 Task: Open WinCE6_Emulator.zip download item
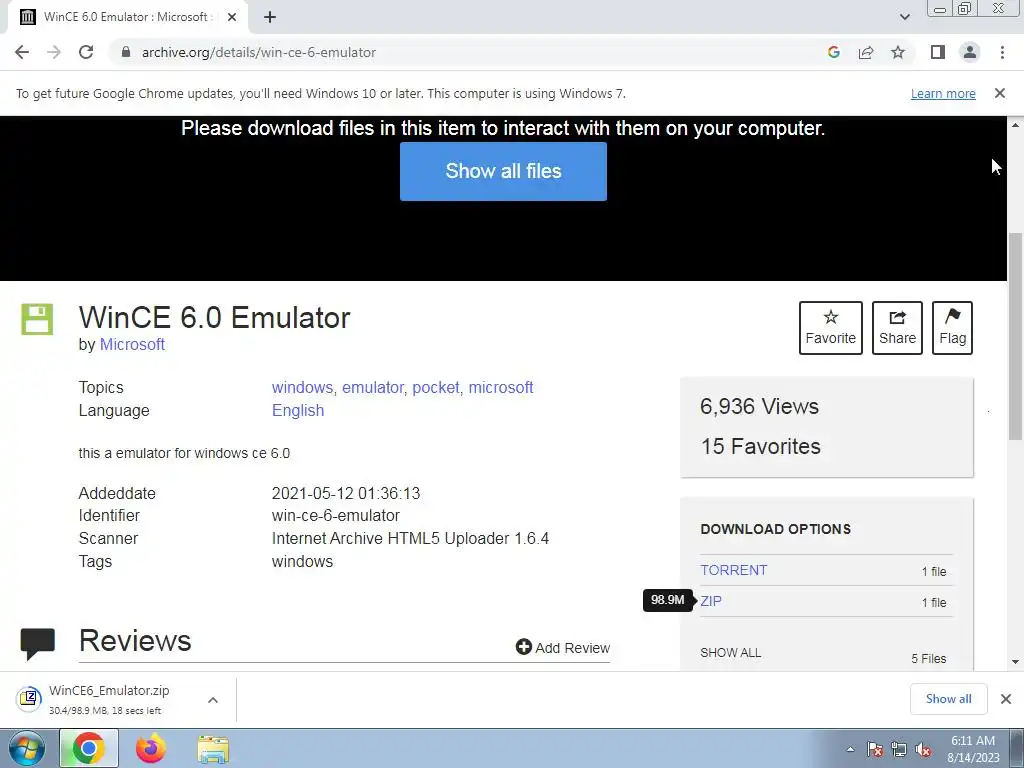tap(108, 699)
